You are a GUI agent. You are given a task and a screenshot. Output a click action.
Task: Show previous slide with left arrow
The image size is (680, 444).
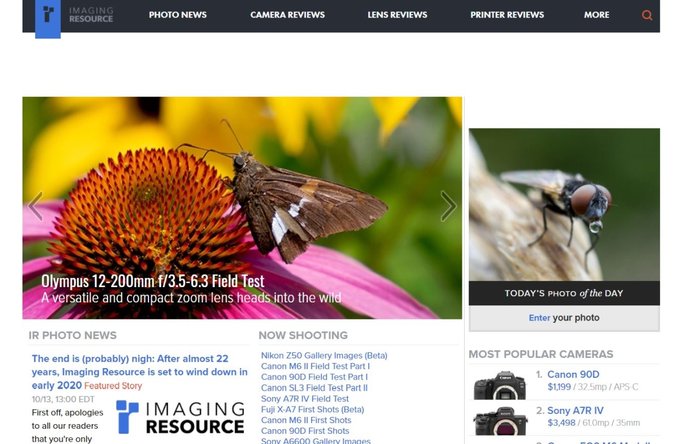pos(35,206)
